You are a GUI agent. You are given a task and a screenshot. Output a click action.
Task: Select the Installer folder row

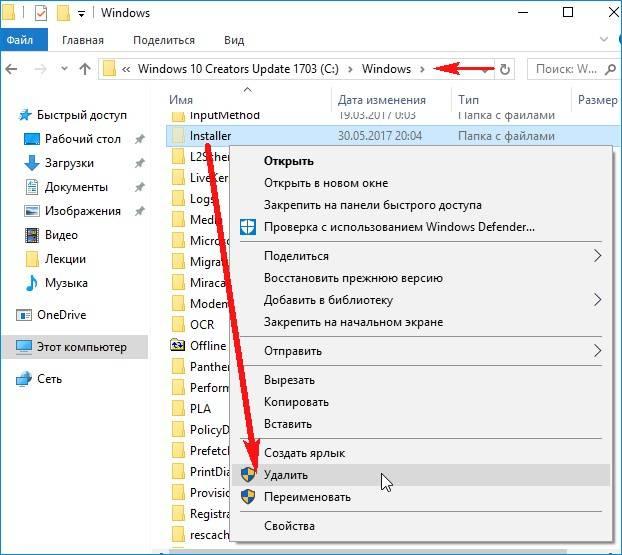coord(394,136)
